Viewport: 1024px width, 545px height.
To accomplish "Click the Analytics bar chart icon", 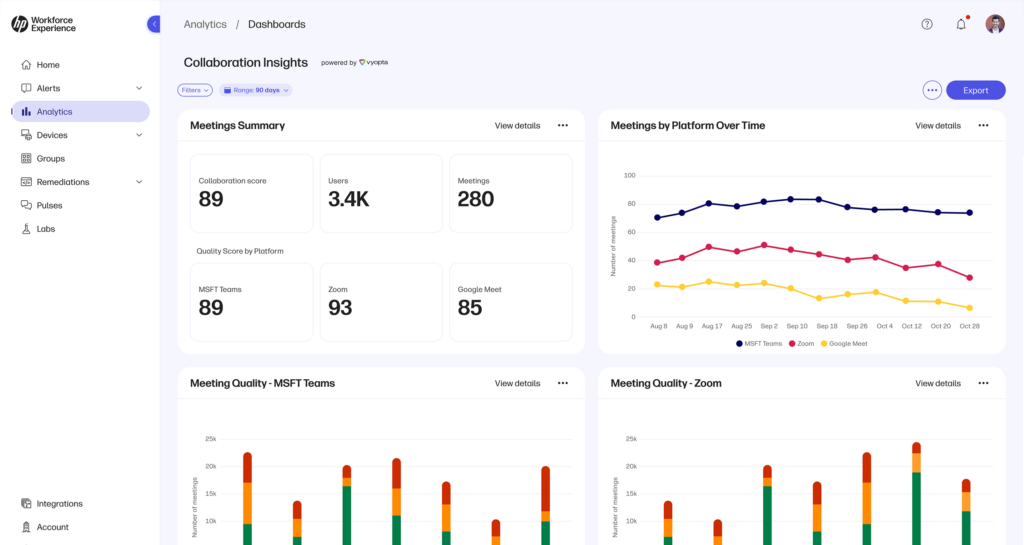I will pos(26,112).
